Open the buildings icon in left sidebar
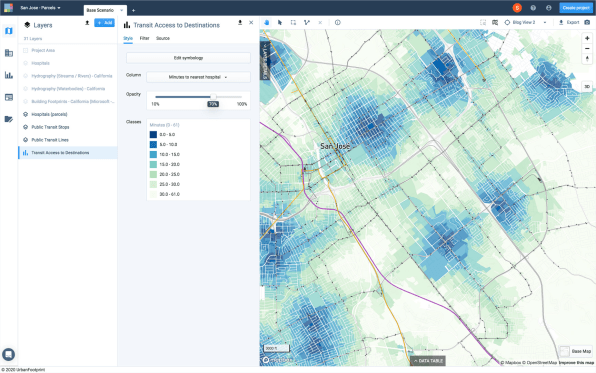 9,53
